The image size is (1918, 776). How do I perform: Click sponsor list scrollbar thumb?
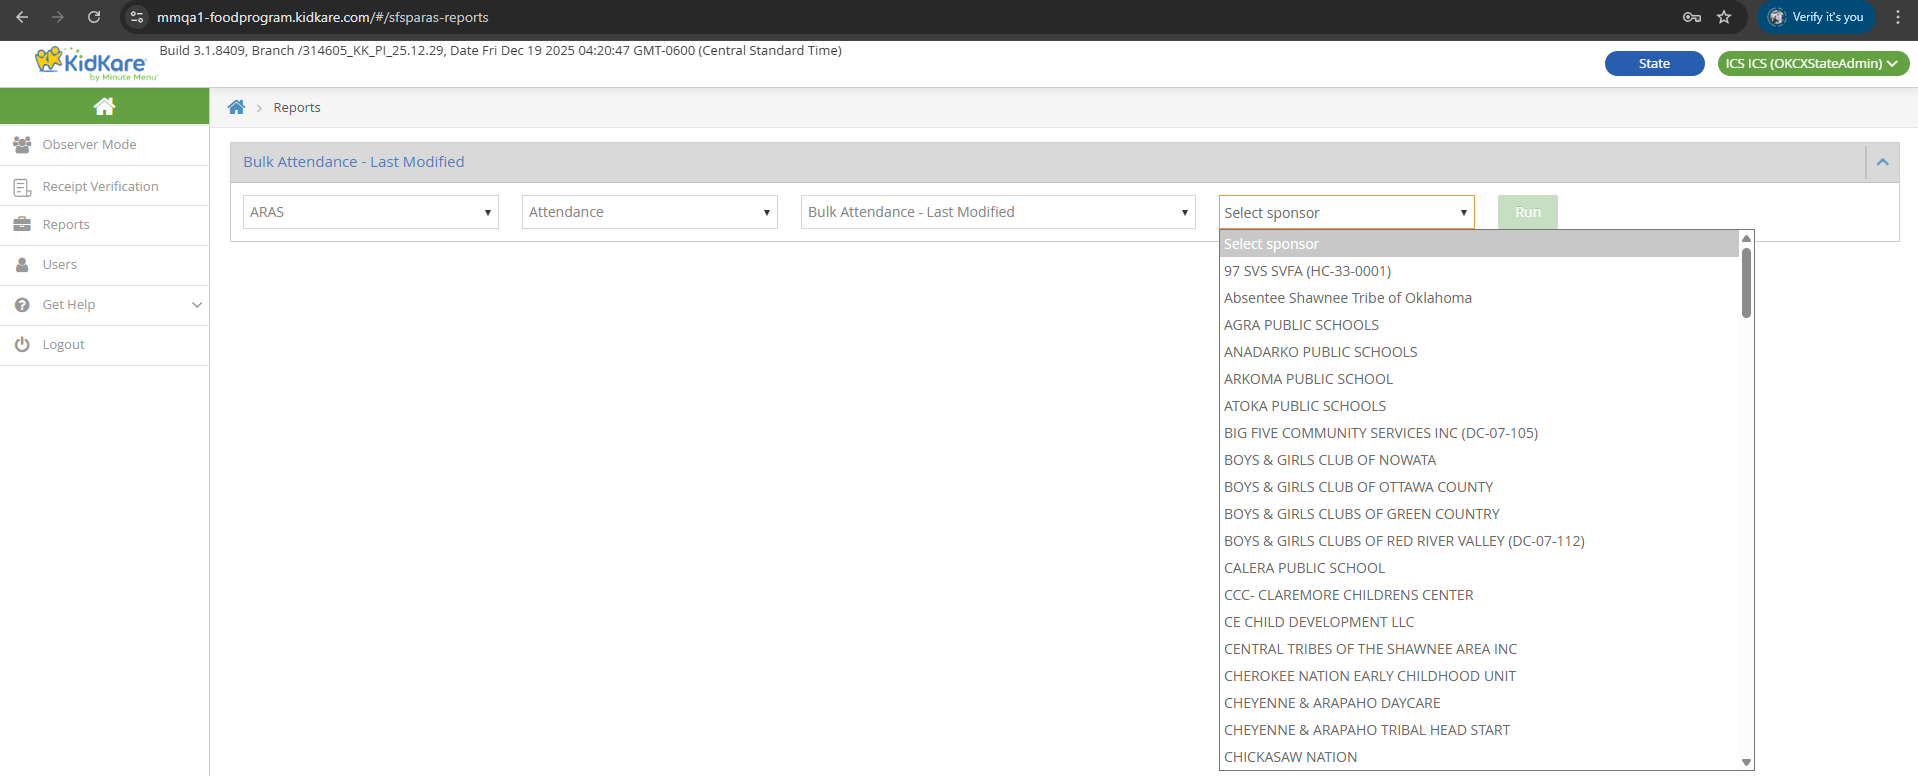pos(1746,282)
